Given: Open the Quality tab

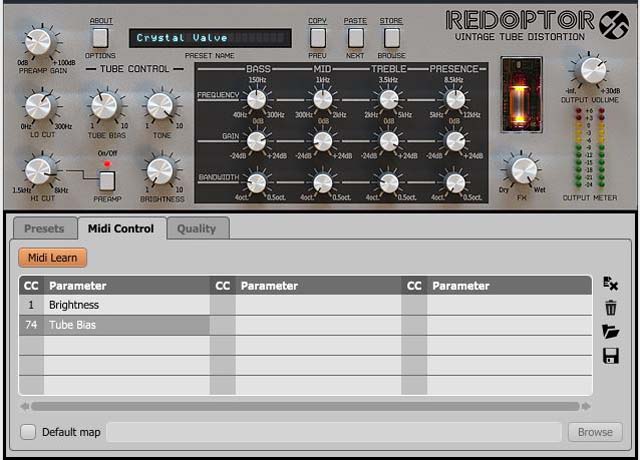Looking at the screenshot, I should point(196,229).
